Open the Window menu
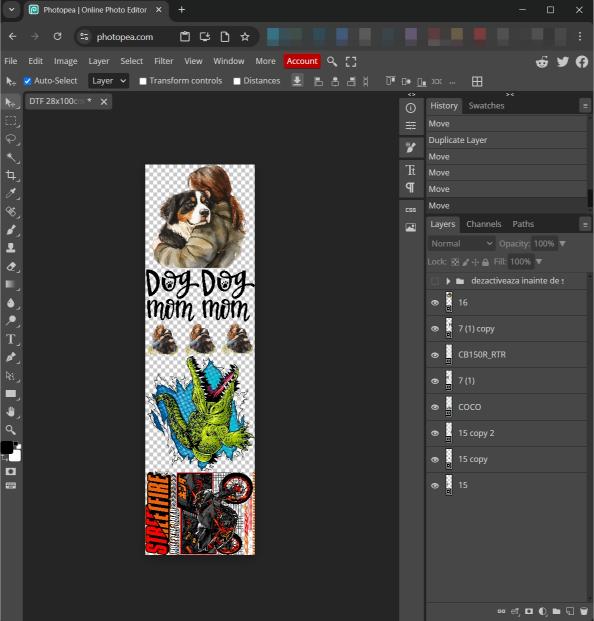 tap(228, 61)
